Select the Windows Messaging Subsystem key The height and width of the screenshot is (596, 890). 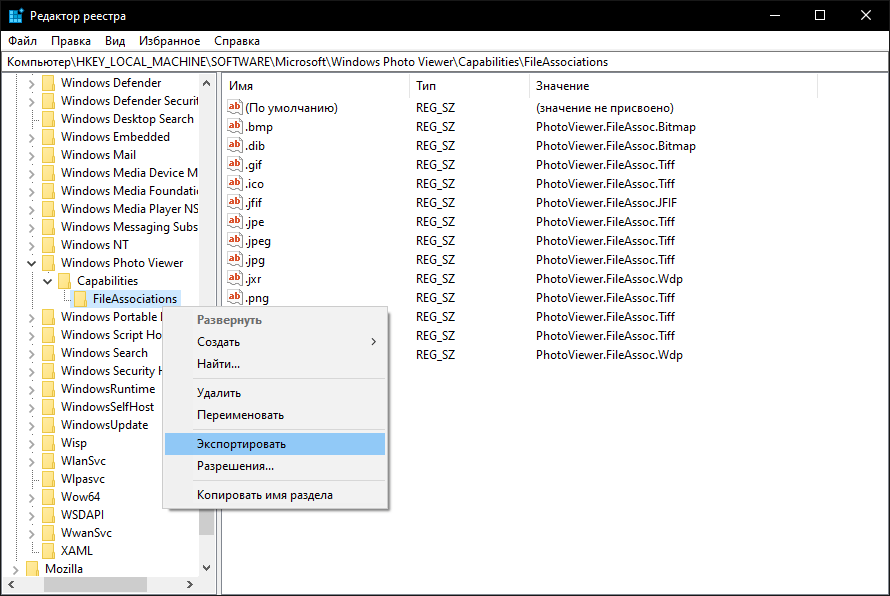(x=129, y=227)
